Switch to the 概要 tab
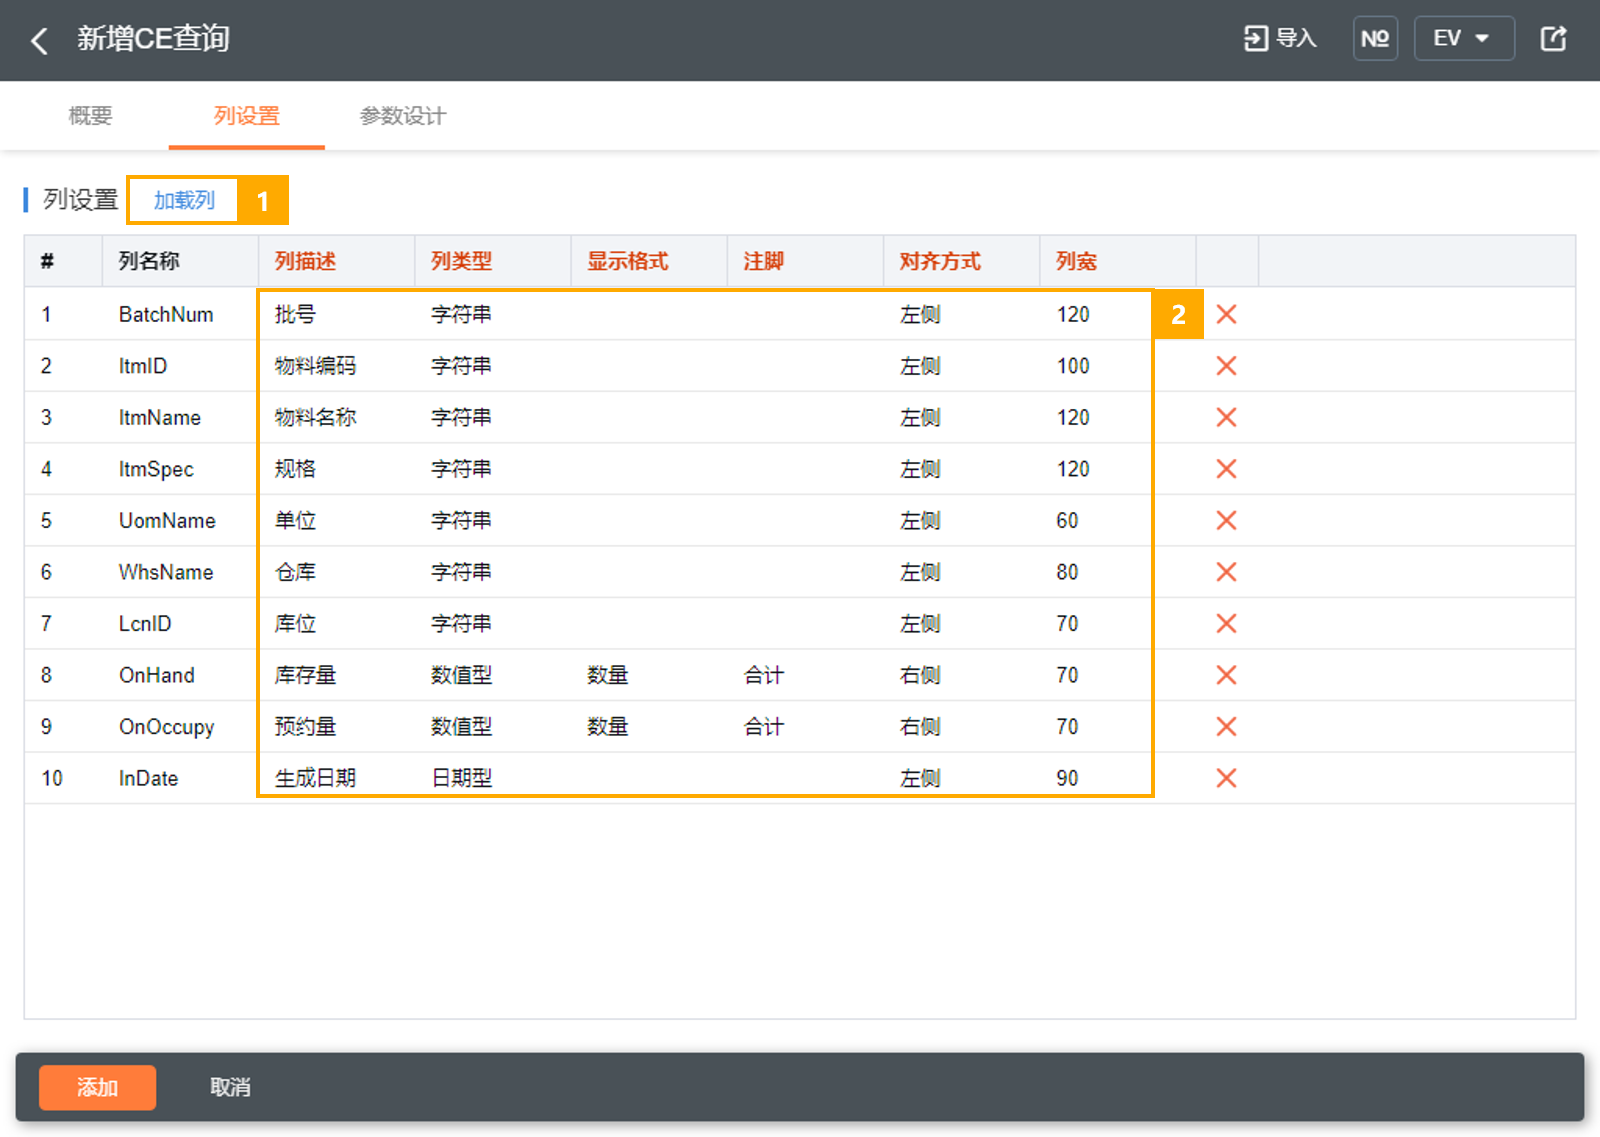Image resolution: width=1600 pixels, height=1137 pixels. [90, 116]
